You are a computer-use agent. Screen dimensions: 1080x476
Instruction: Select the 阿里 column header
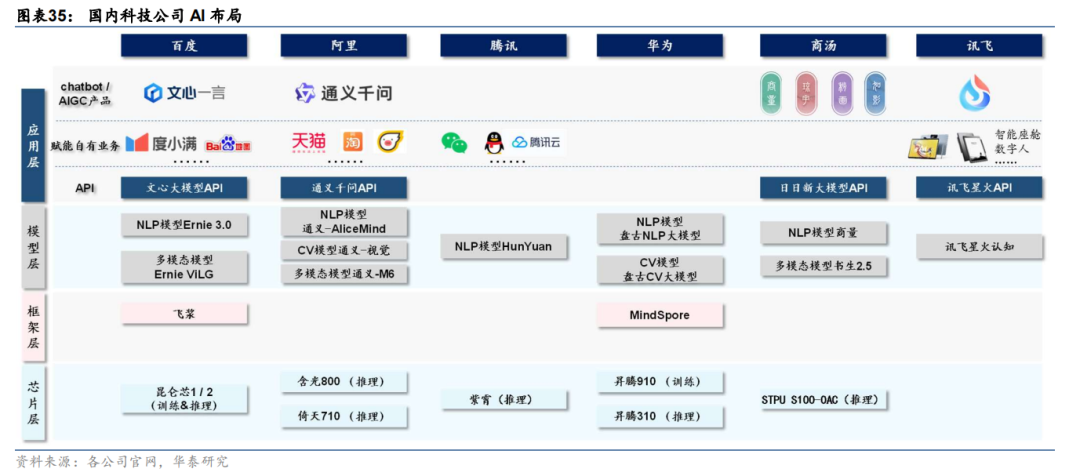click(344, 45)
